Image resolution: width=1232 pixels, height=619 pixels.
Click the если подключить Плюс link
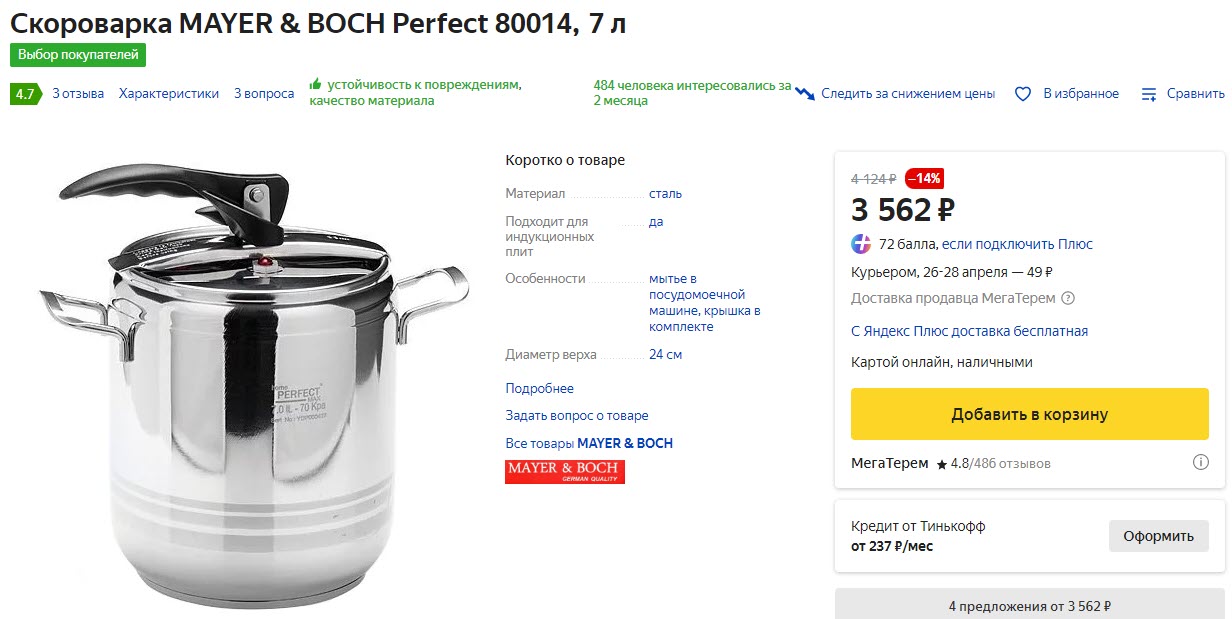point(1017,244)
